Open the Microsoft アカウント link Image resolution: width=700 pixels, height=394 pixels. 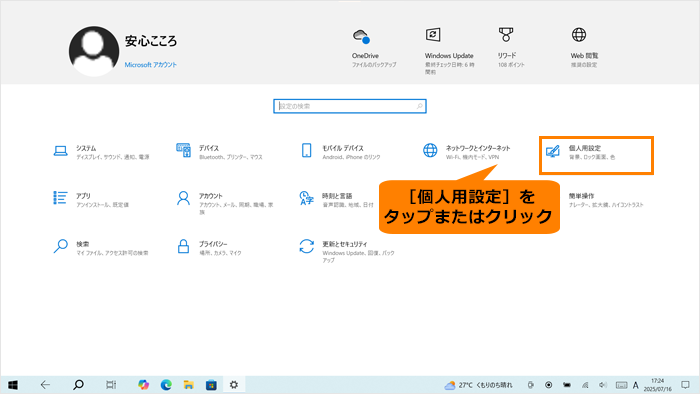(150, 65)
